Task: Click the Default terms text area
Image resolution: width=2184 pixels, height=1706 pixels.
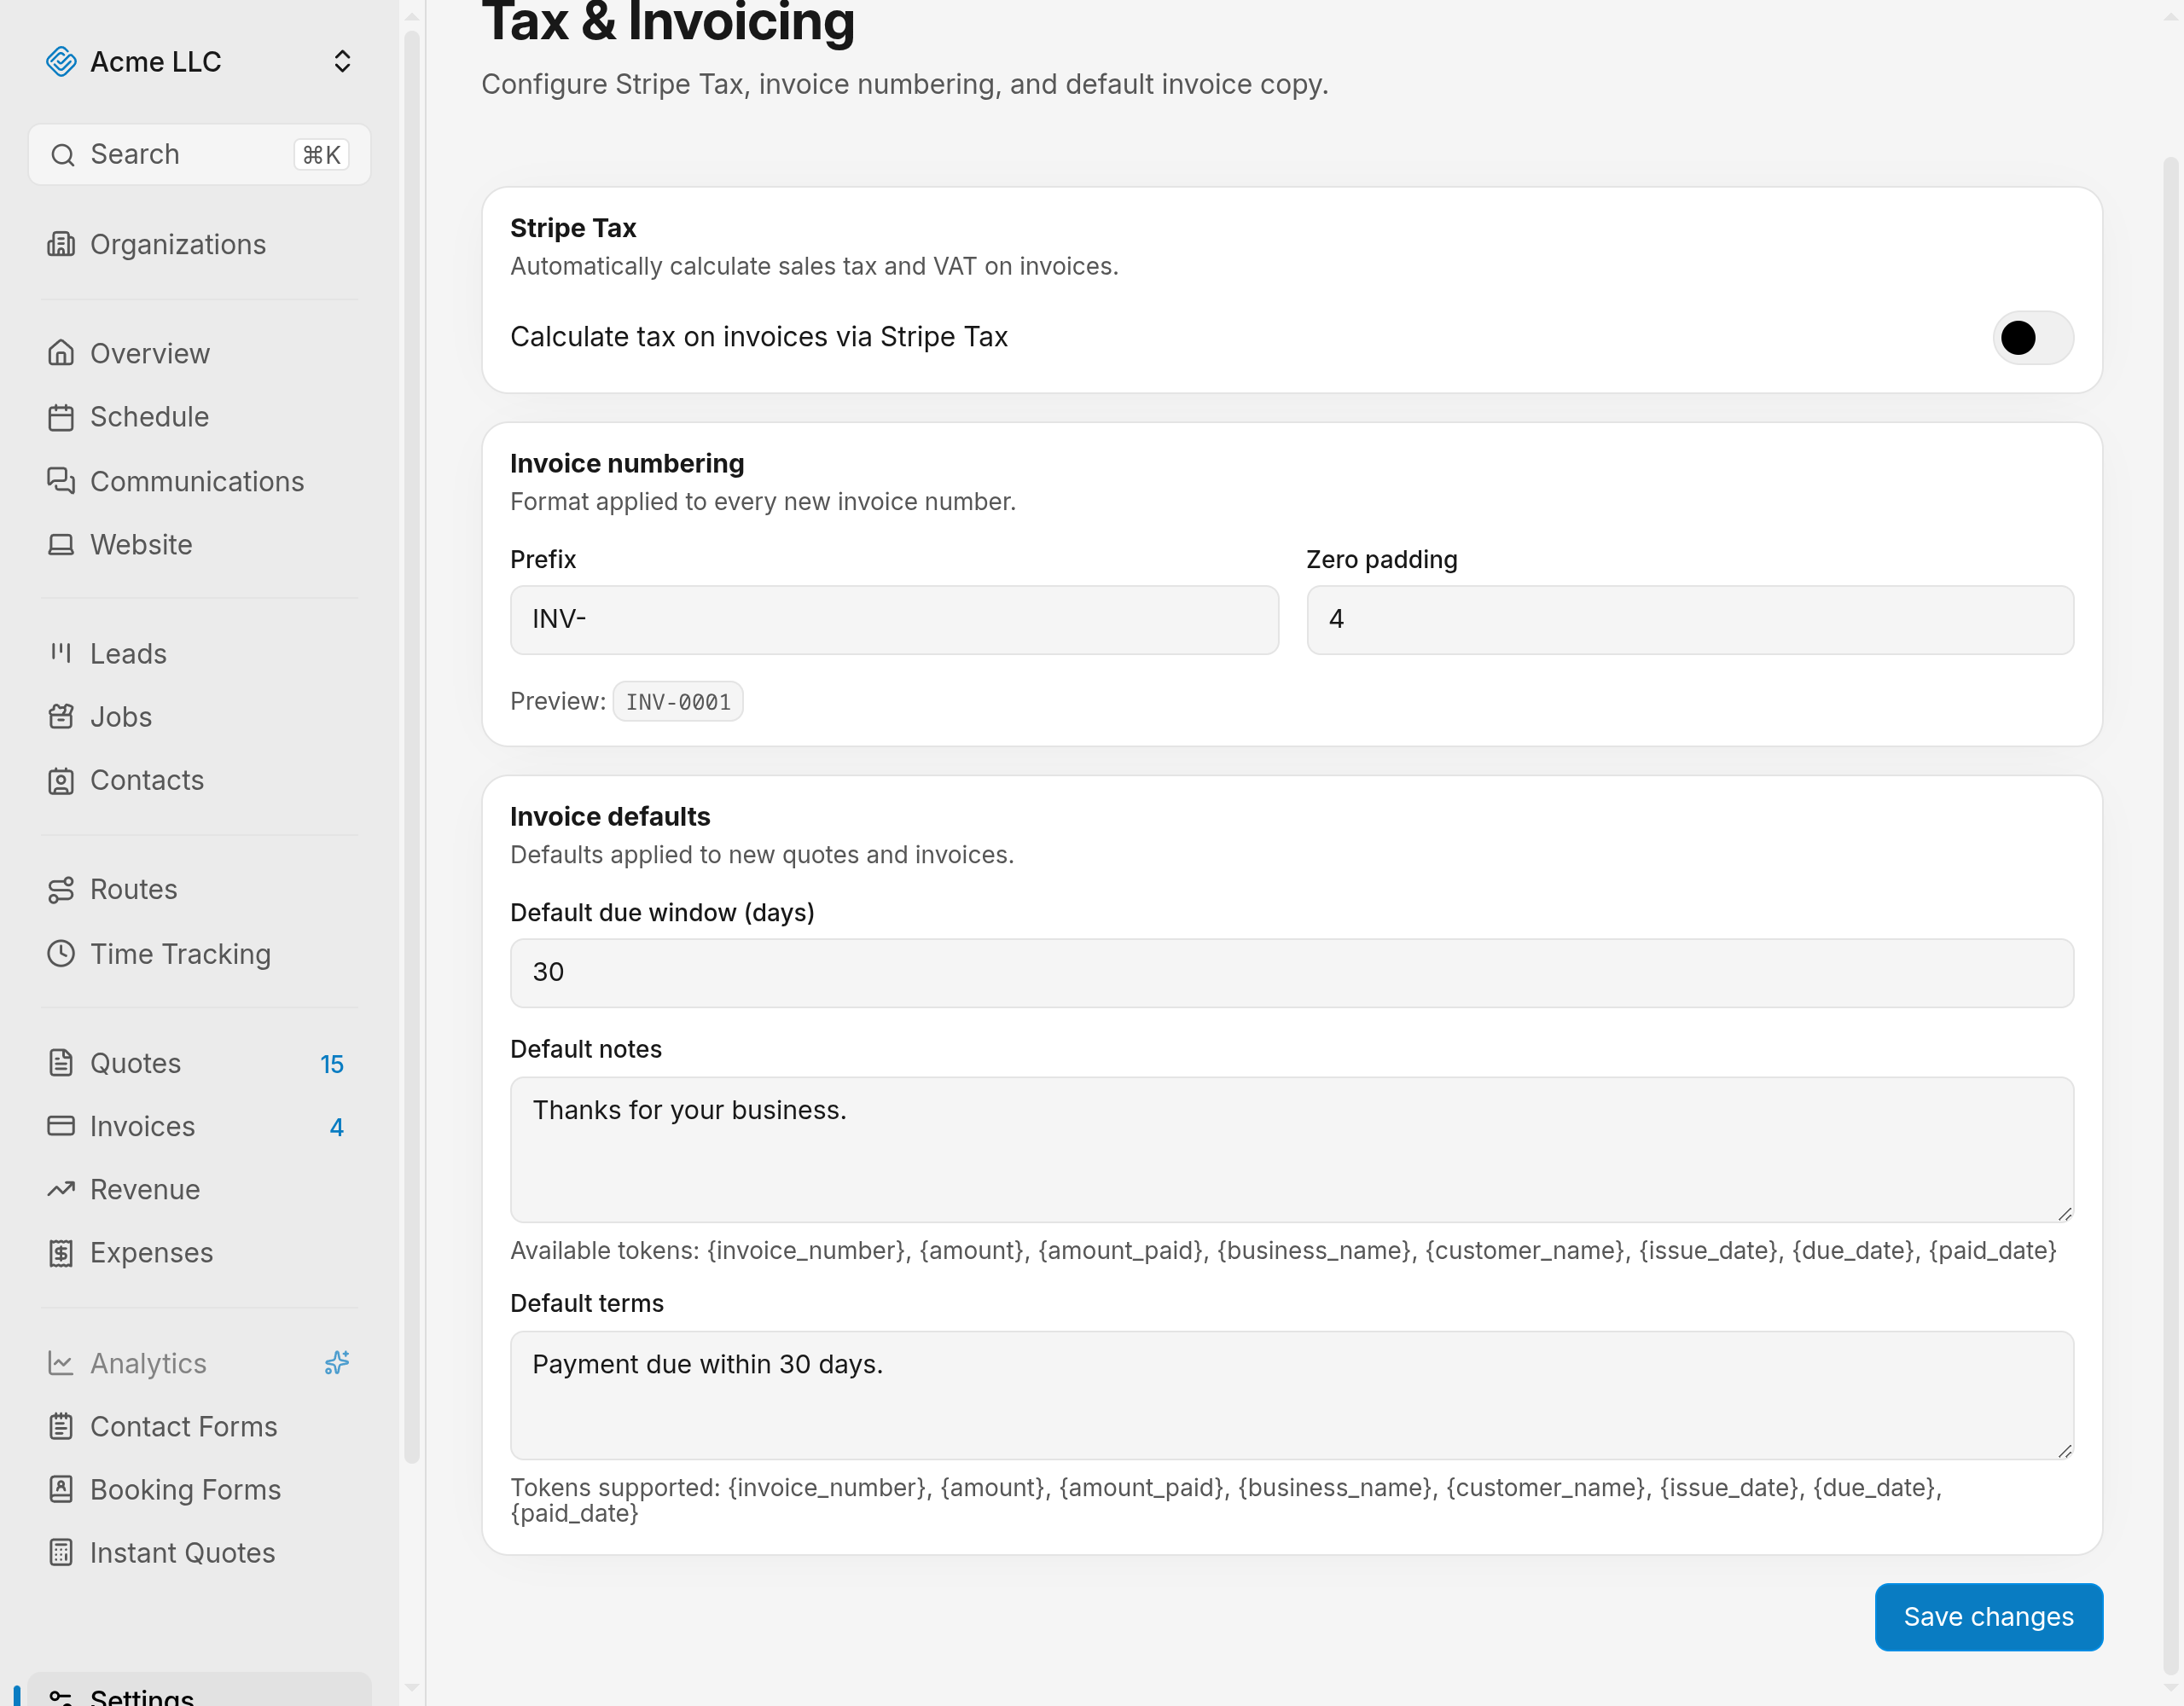Action: point(1292,1395)
